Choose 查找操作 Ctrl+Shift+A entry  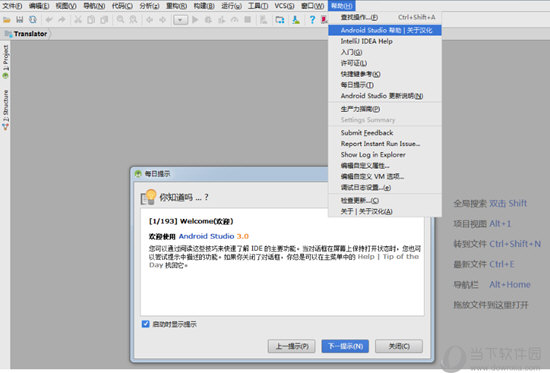pyautogui.click(x=385, y=17)
